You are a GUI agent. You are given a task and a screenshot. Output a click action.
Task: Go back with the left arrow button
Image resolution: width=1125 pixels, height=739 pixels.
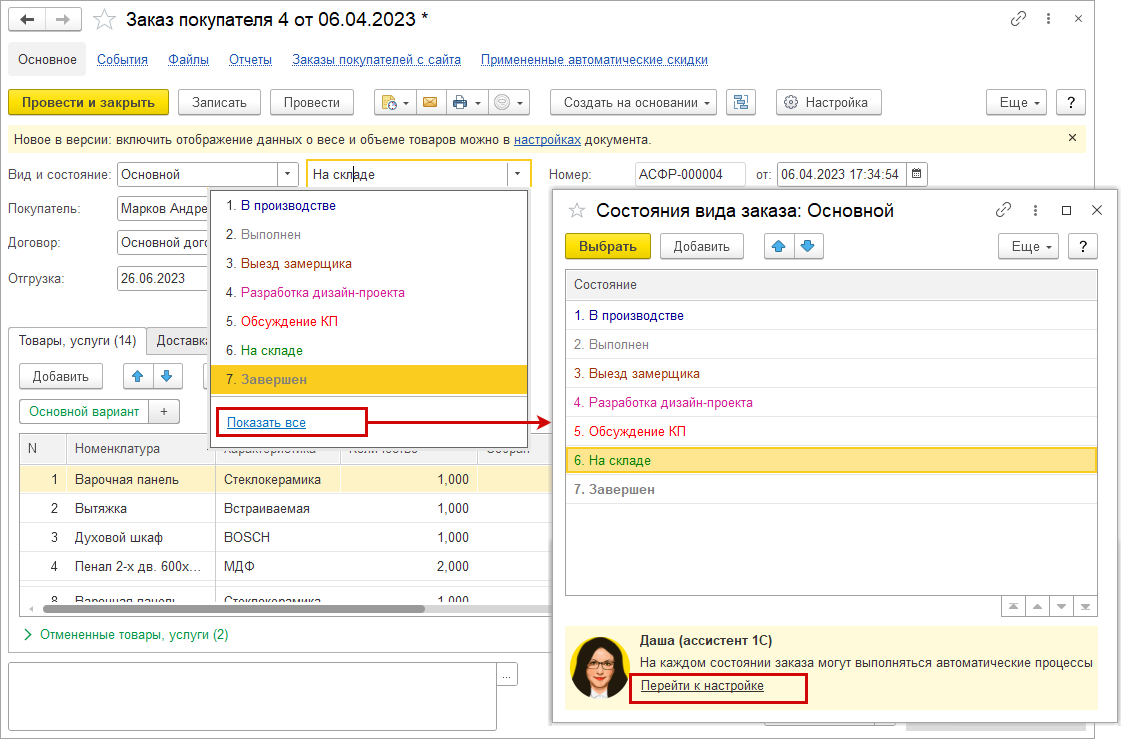point(27,19)
